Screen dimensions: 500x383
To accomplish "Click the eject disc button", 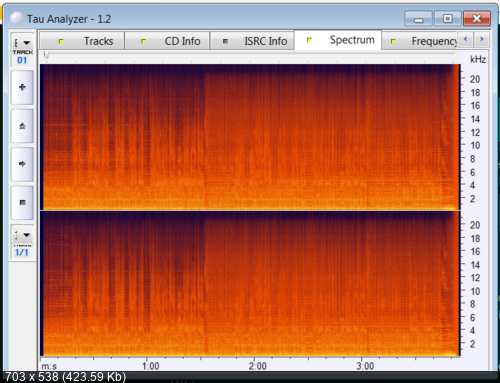I will click(x=22, y=126).
